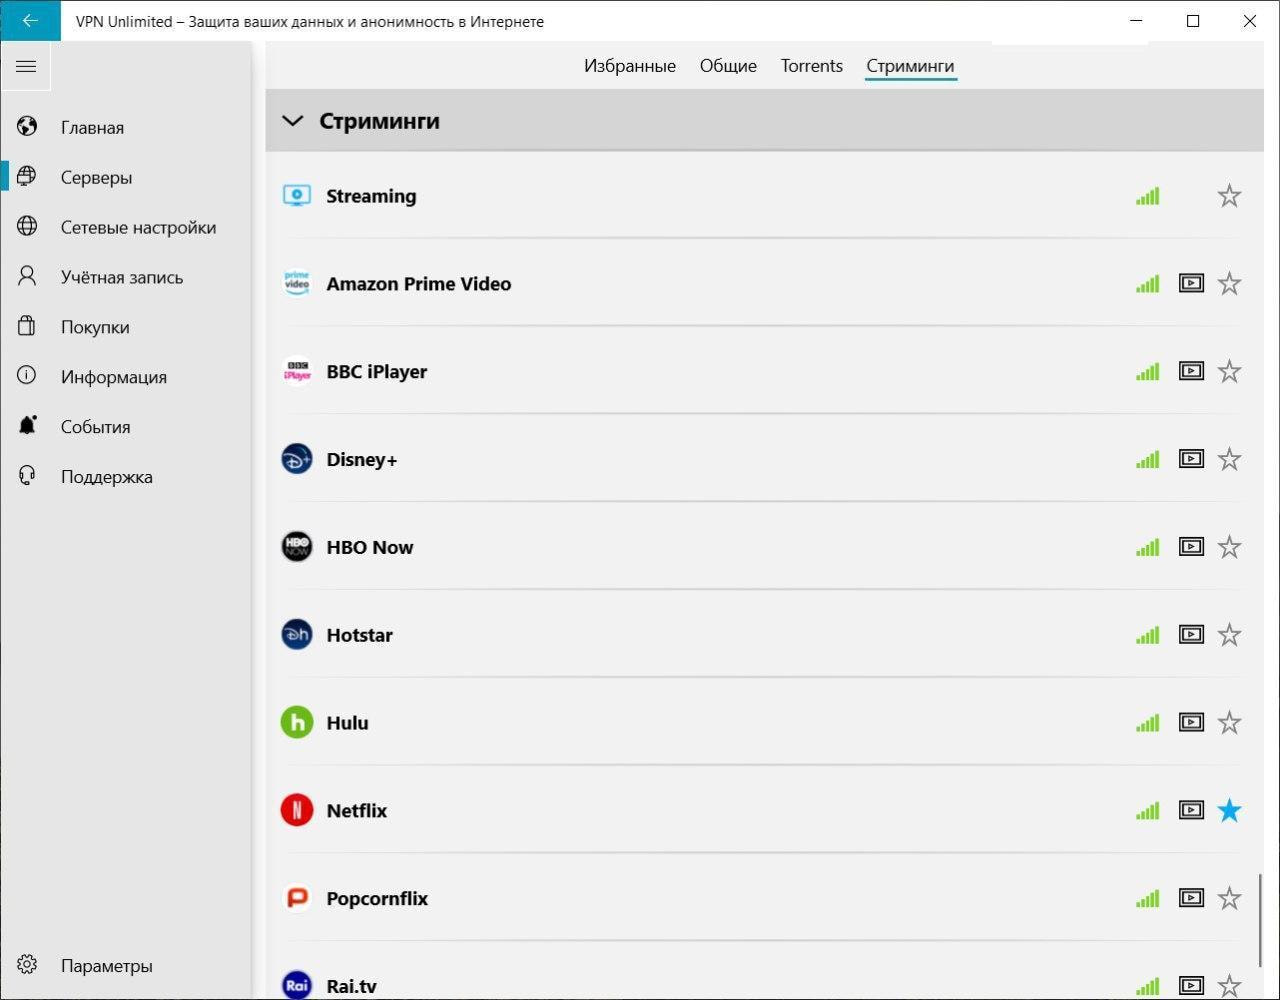
Task: Open the video info icon for Amazon Prime Video
Action: pos(1191,283)
